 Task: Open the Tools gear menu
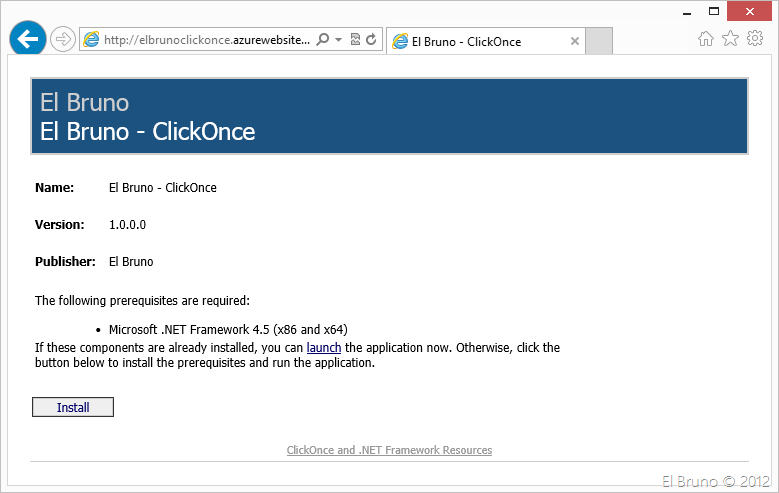pyautogui.click(x=754, y=39)
